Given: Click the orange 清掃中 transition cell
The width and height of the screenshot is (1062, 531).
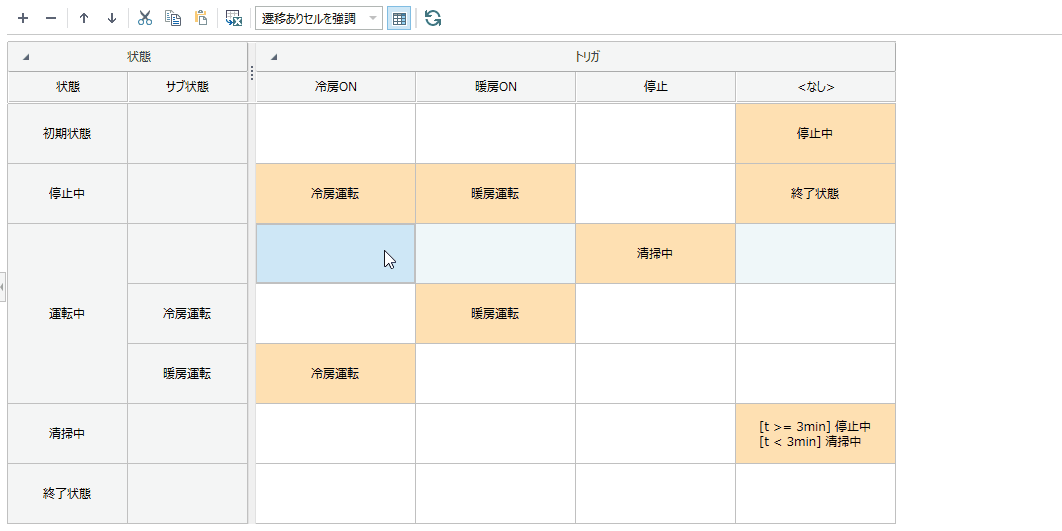Looking at the screenshot, I should point(656,253).
